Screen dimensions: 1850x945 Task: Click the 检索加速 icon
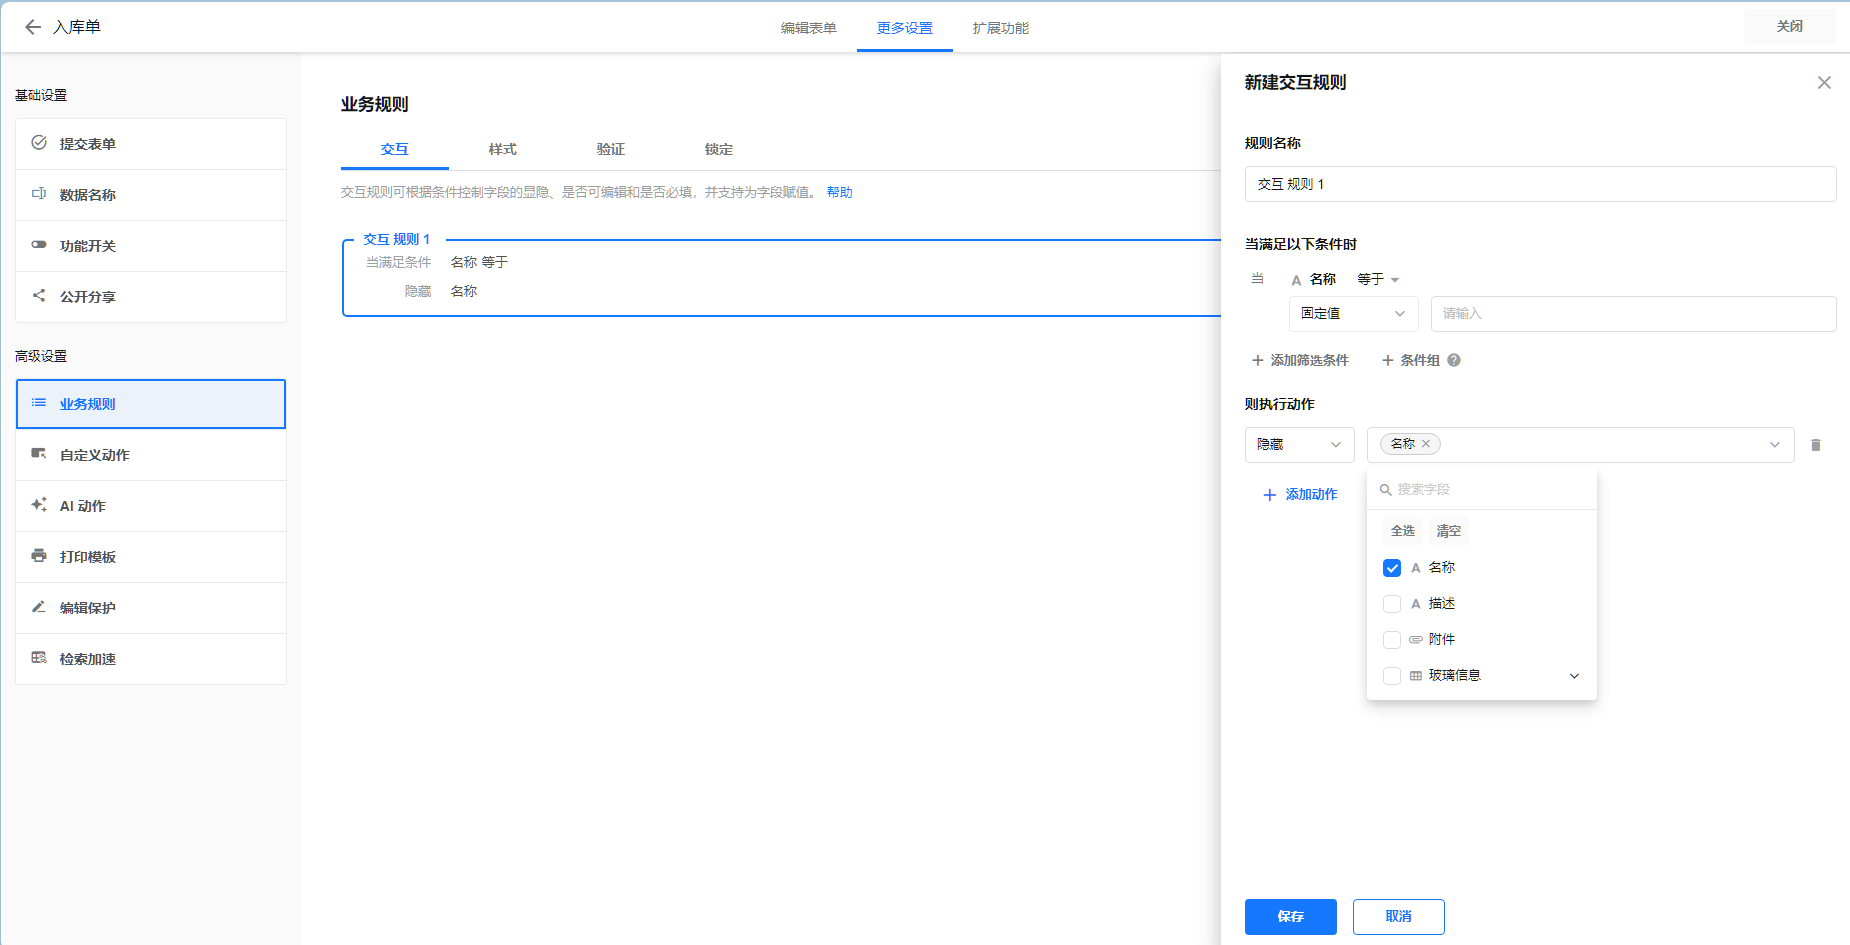coord(39,658)
